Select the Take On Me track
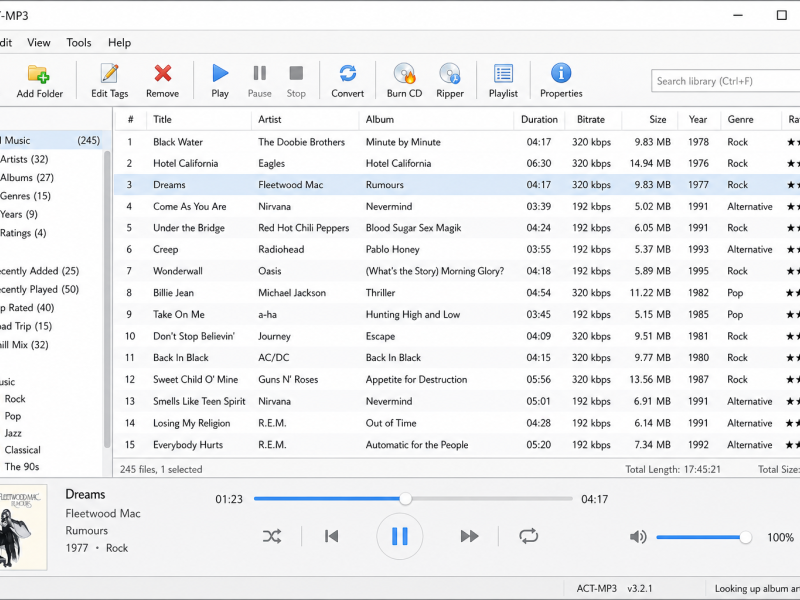 point(457,314)
